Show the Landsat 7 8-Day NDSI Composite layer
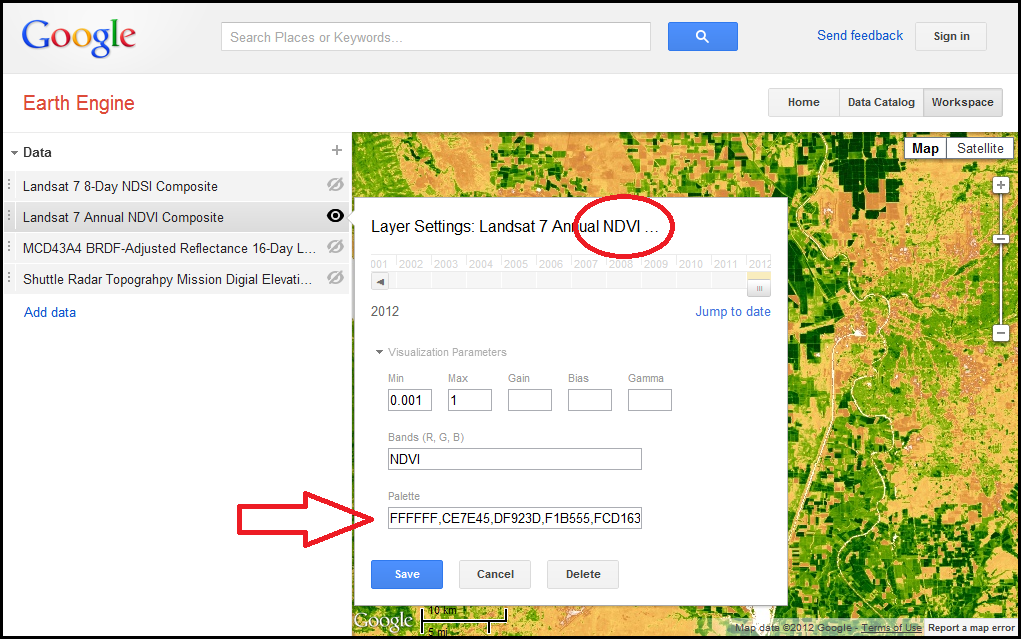Viewport: 1021px width, 639px height. click(x=335, y=185)
